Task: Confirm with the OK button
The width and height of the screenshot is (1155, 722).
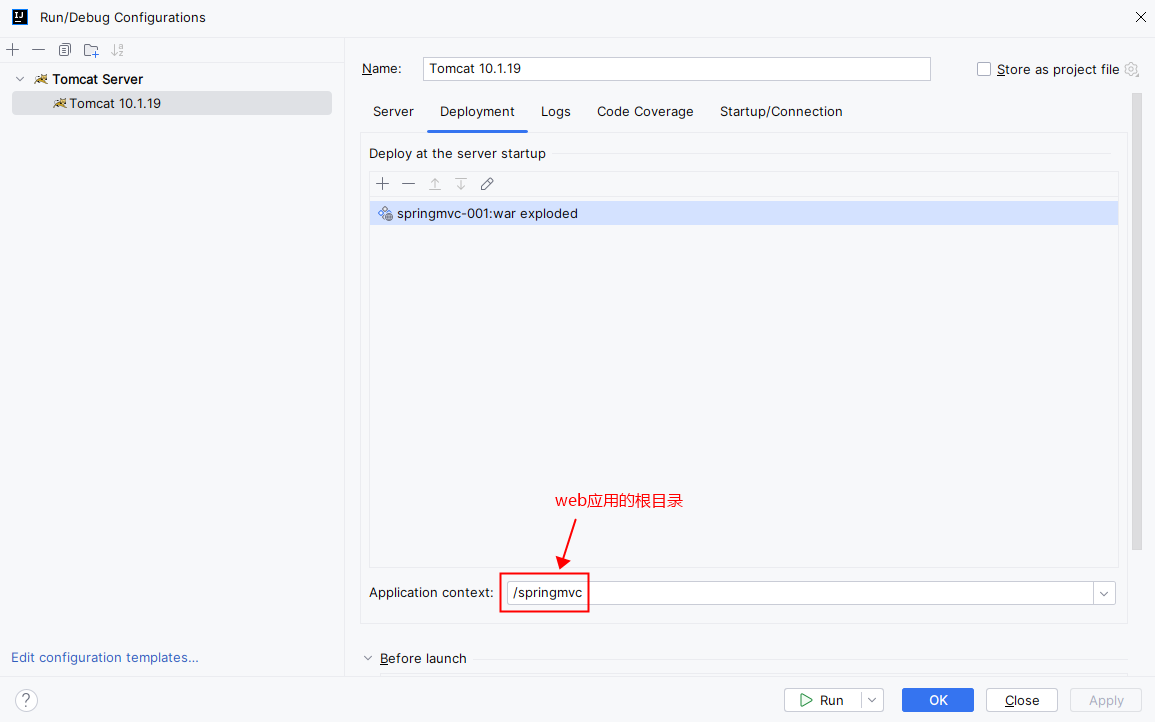Action: pyautogui.click(x=938, y=700)
